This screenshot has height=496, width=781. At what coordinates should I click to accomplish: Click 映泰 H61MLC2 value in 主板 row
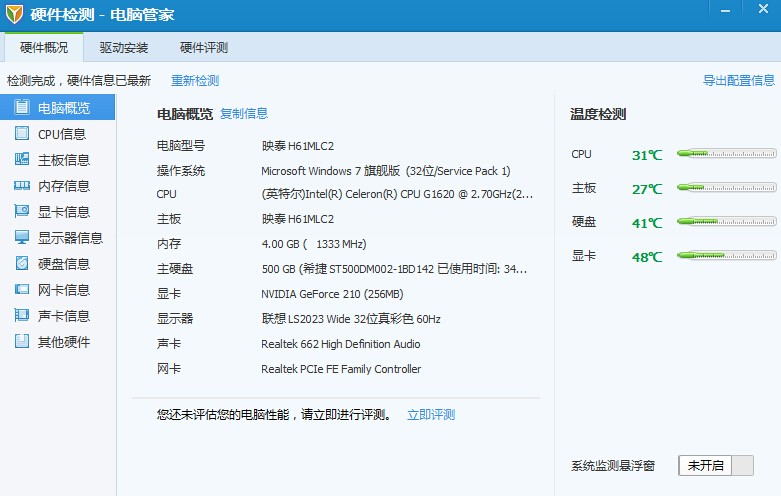pos(298,219)
